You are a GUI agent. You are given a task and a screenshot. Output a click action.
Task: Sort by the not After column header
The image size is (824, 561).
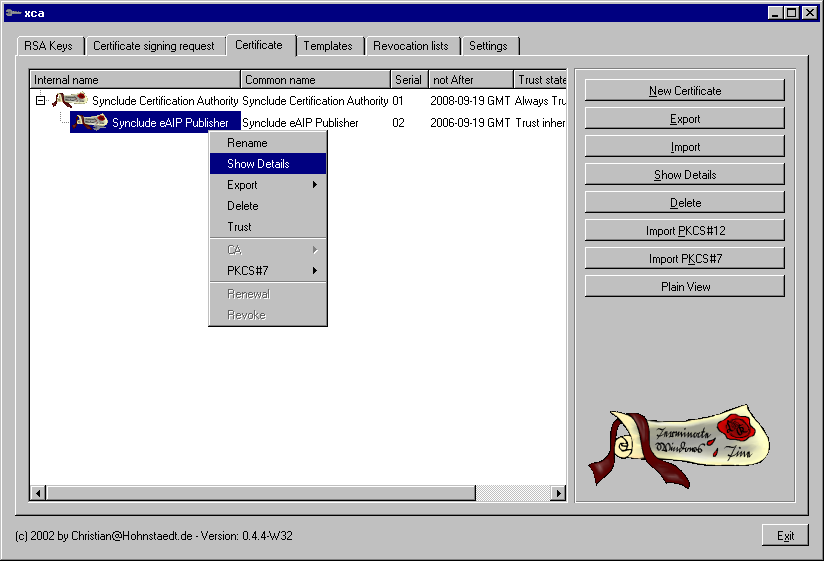point(470,80)
